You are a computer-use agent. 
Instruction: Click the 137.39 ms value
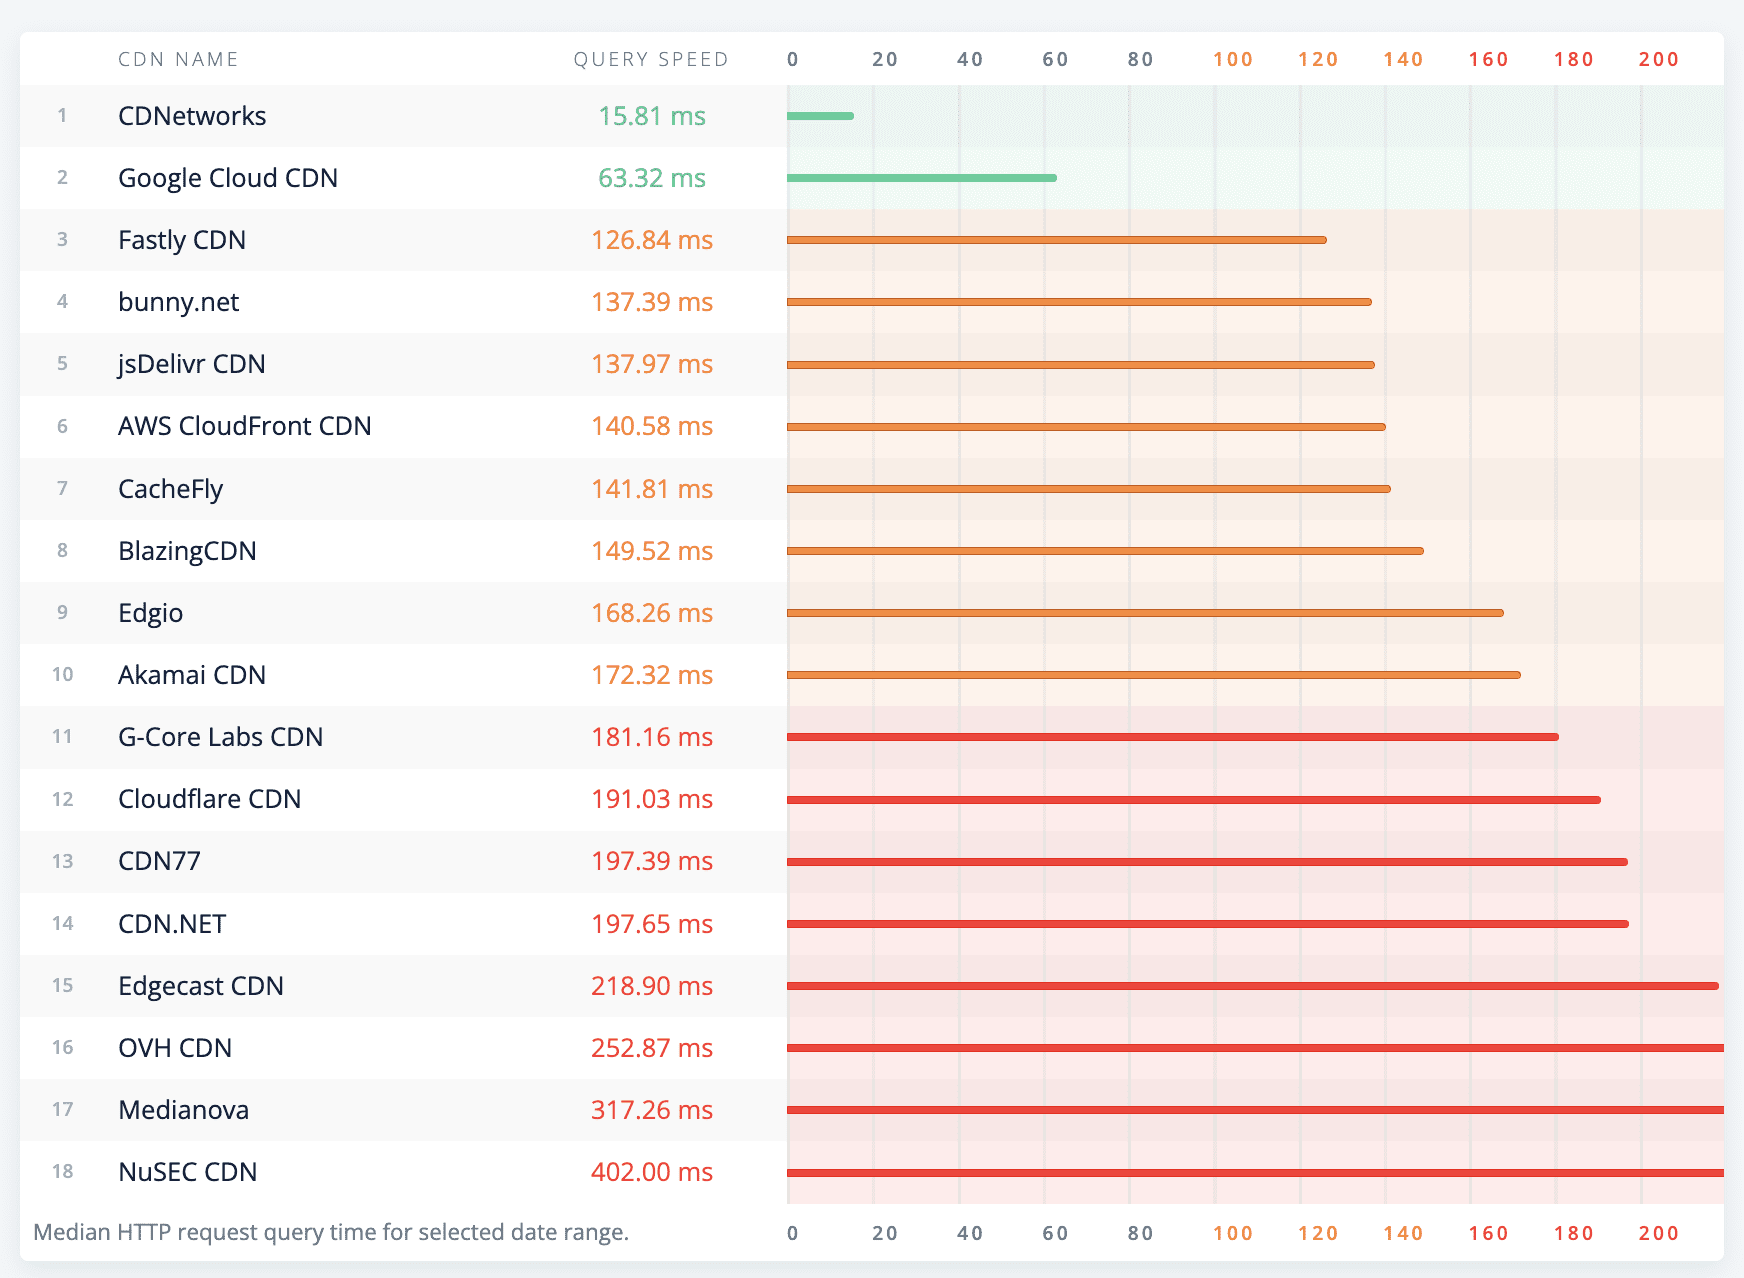click(652, 302)
